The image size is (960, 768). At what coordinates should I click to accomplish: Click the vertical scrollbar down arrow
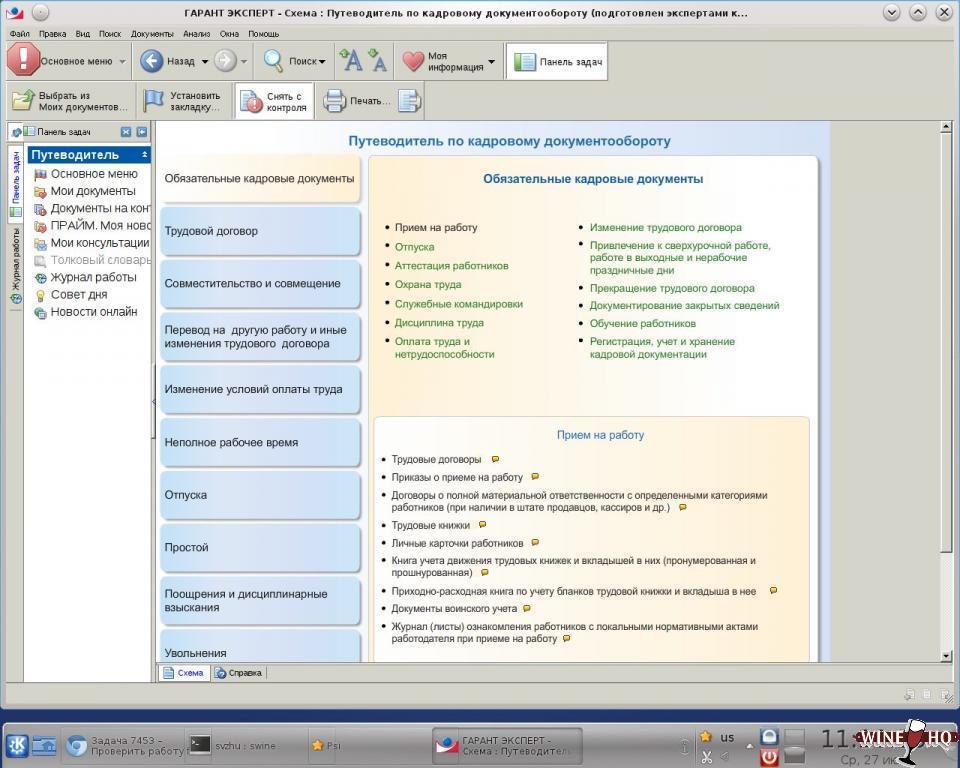coord(946,656)
